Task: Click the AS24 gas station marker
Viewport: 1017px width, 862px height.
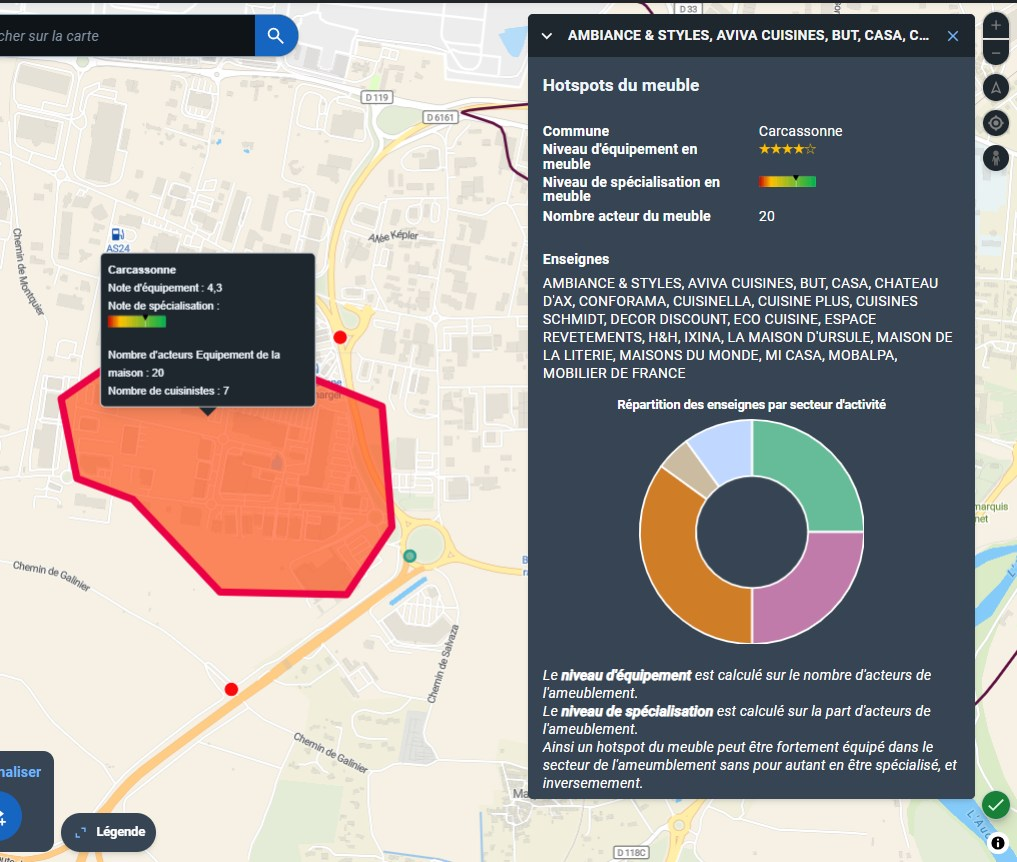Action: [x=118, y=234]
